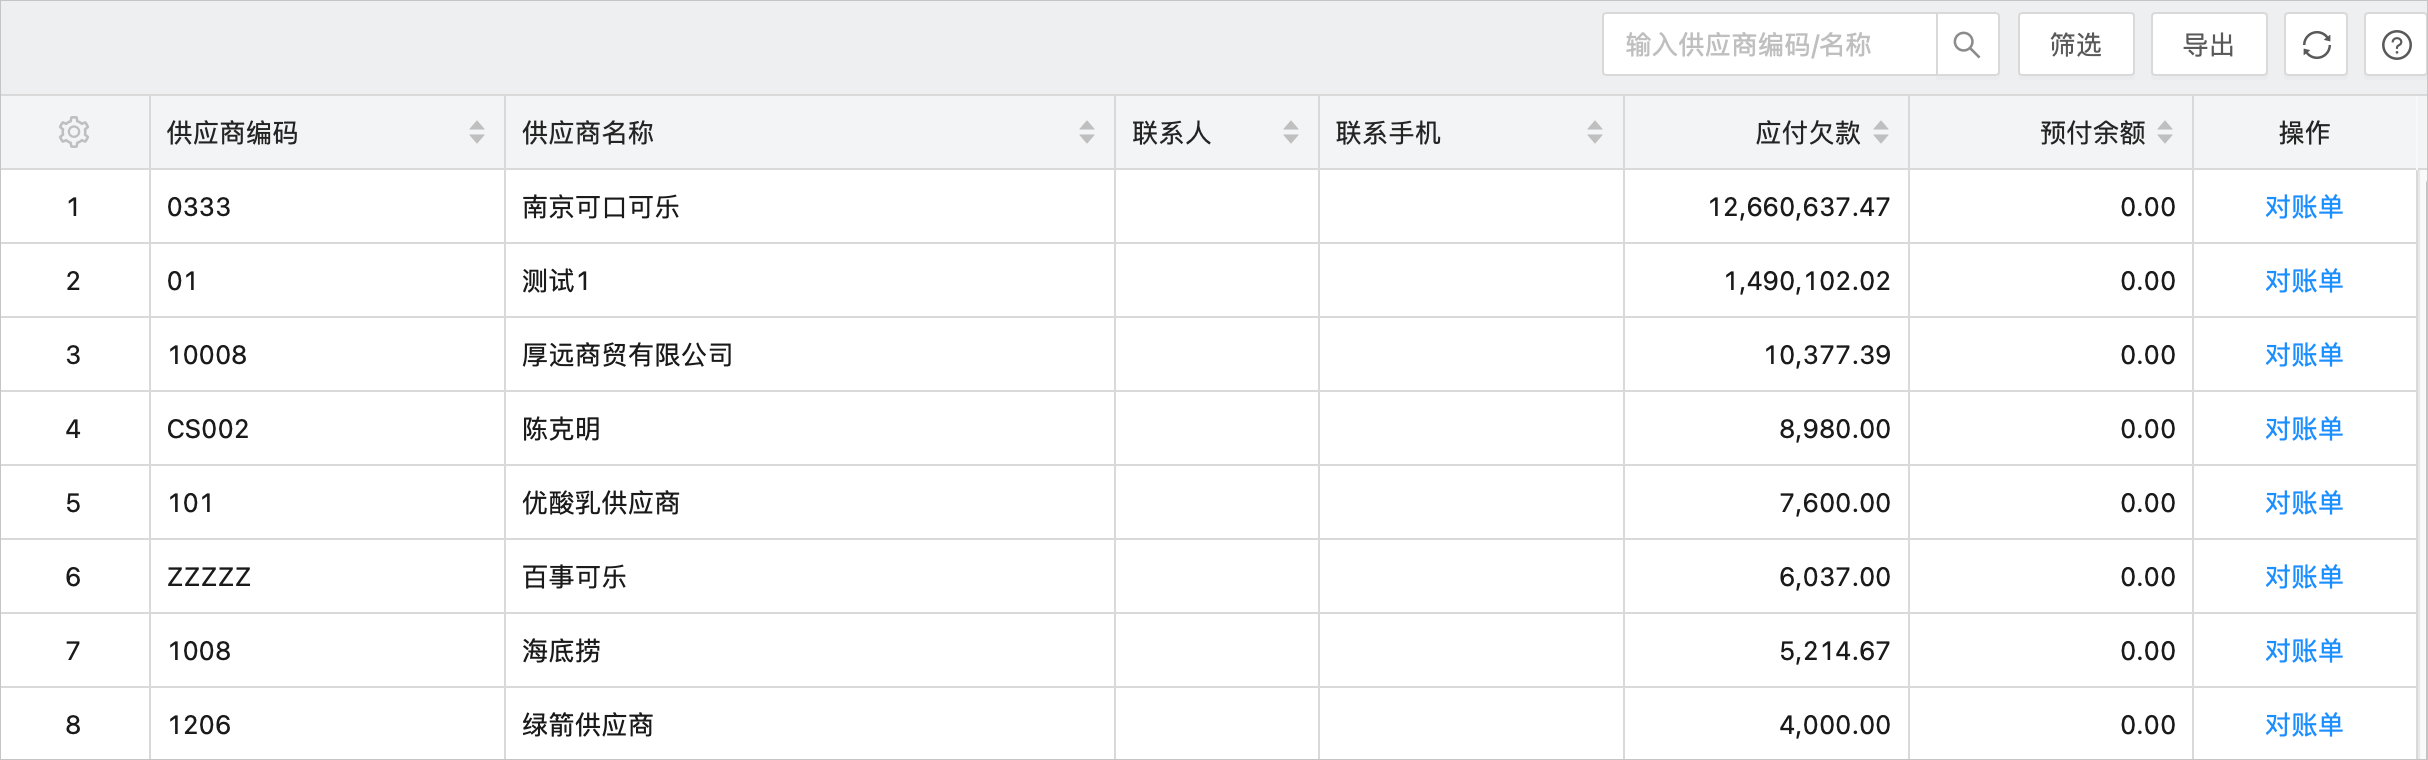The image size is (2428, 760).
Task: Sort by 应付欠款 column arrows
Action: (x=1881, y=132)
